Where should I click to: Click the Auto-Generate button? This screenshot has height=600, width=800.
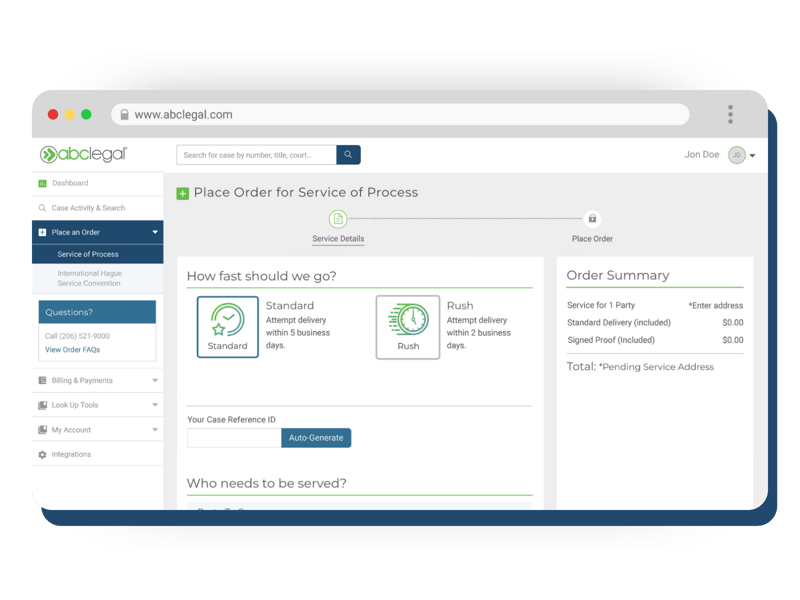[x=315, y=438]
